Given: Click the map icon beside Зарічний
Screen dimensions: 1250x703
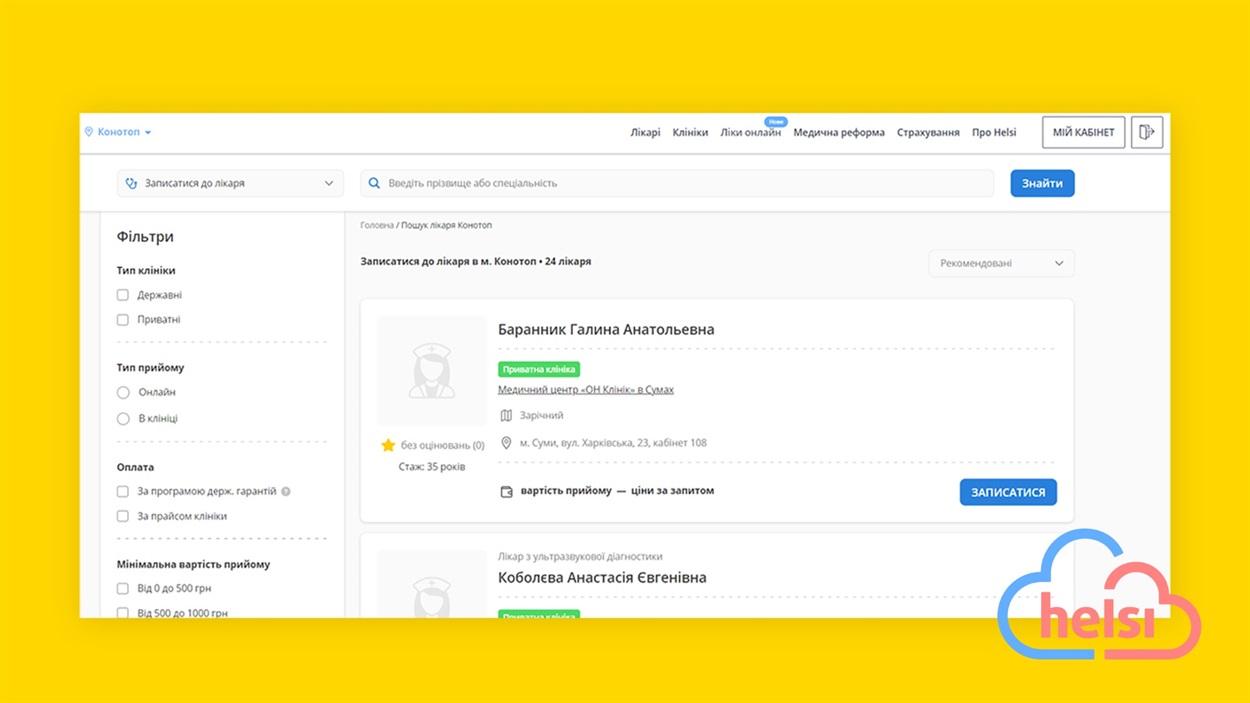Looking at the screenshot, I should tap(506, 416).
